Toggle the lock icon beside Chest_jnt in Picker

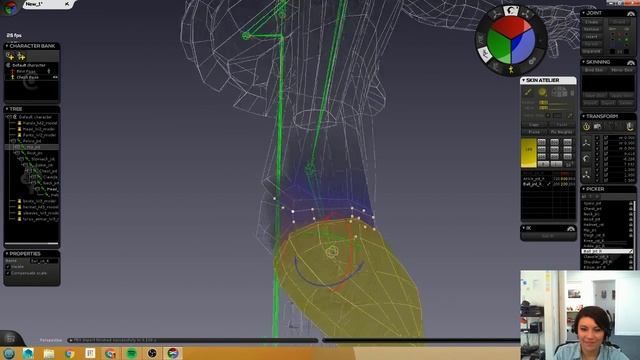point(631,209)
